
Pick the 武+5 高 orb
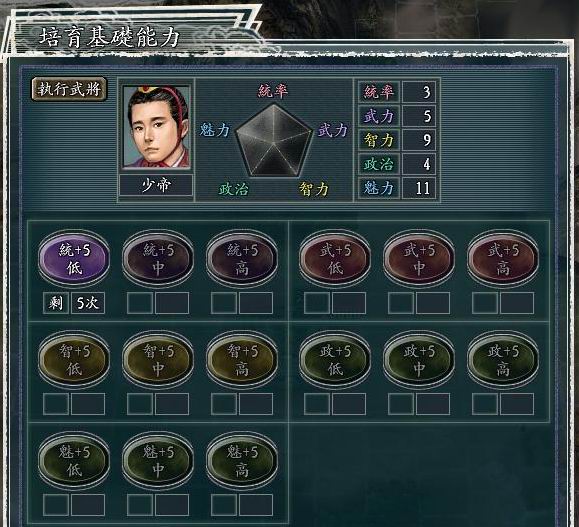click(x=503, y=258)
